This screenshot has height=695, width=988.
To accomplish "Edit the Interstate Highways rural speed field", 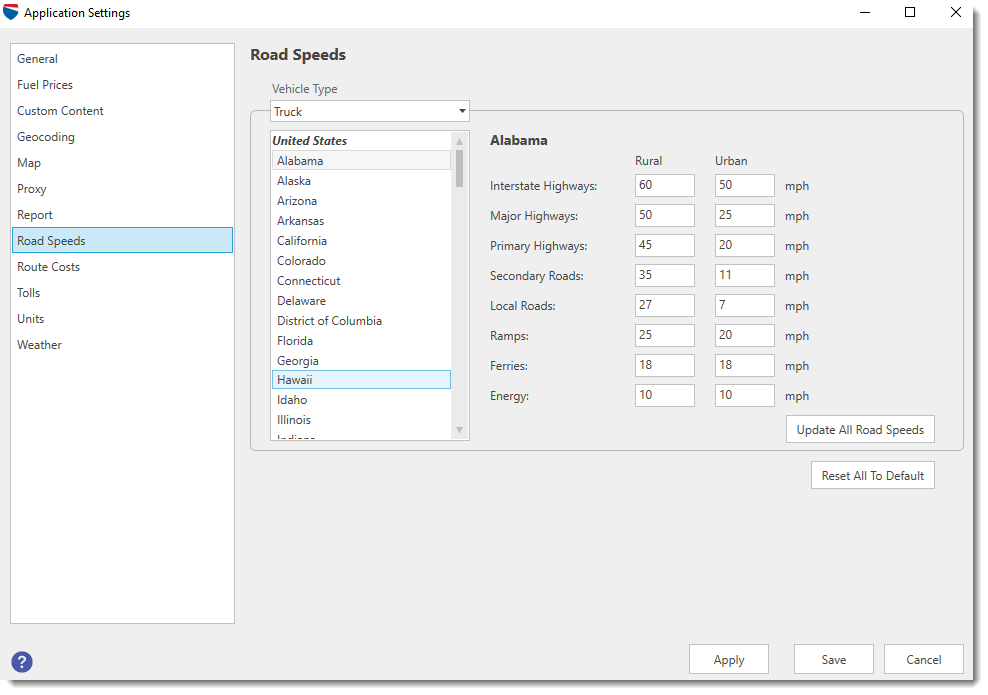I will [x=664, y=186].
